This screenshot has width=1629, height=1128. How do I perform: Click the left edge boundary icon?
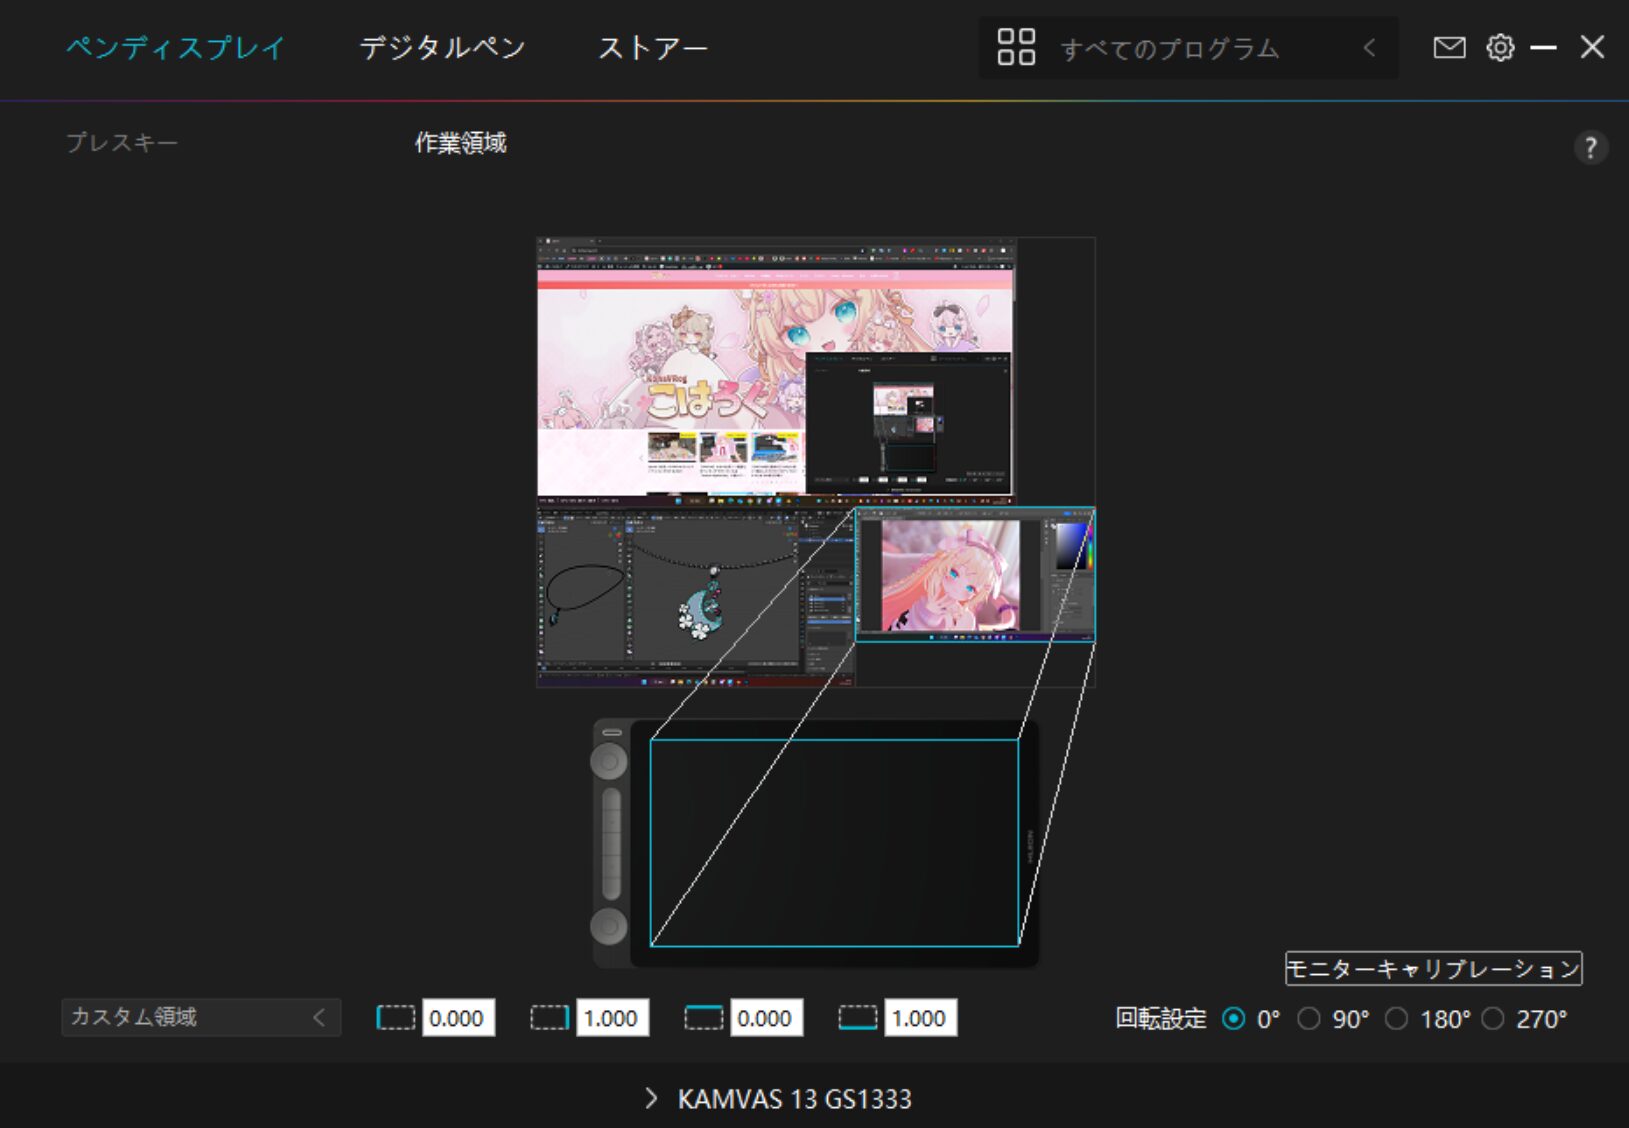point(395,1018)
